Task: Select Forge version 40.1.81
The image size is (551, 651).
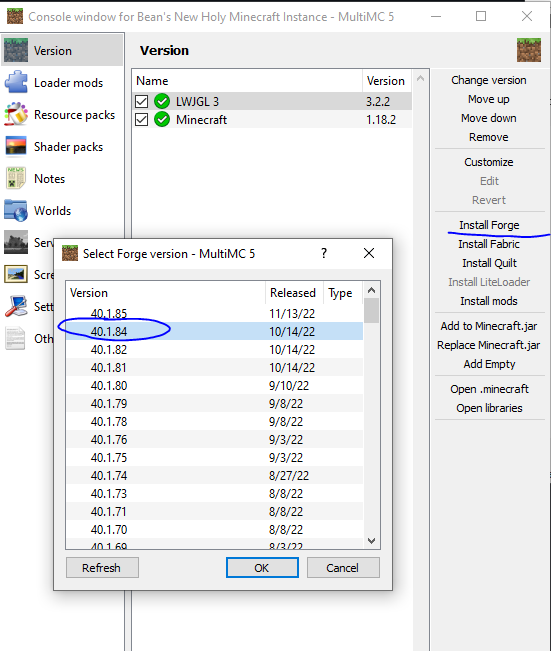Action: tap(215, 367)
